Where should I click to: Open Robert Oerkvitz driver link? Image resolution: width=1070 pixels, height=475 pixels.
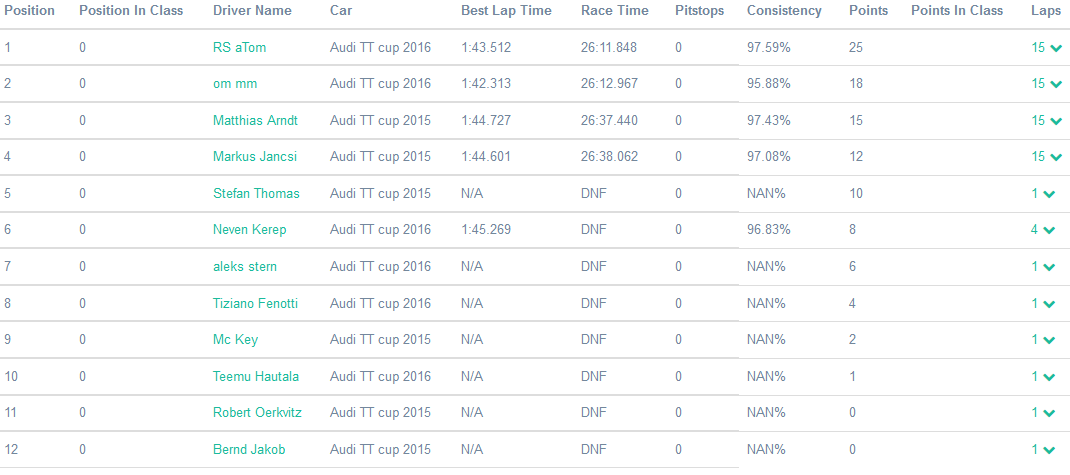pos(255,413)
